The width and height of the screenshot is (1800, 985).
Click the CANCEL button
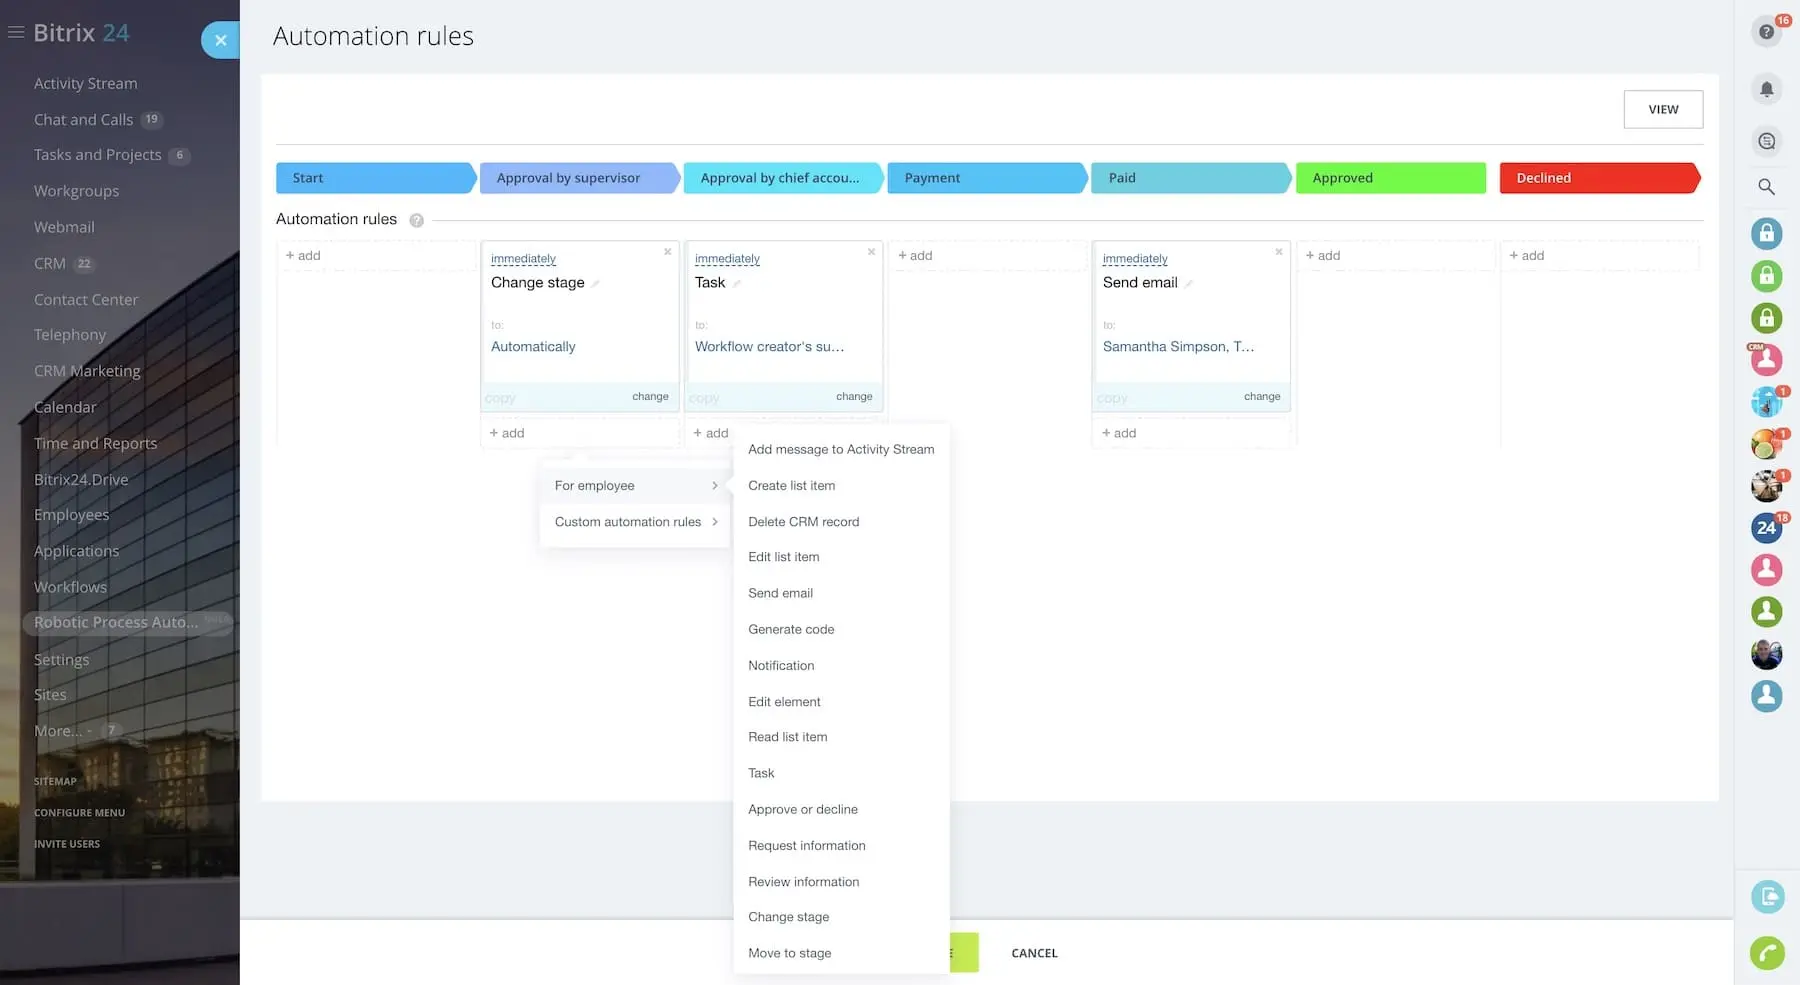pos(1034,953)
